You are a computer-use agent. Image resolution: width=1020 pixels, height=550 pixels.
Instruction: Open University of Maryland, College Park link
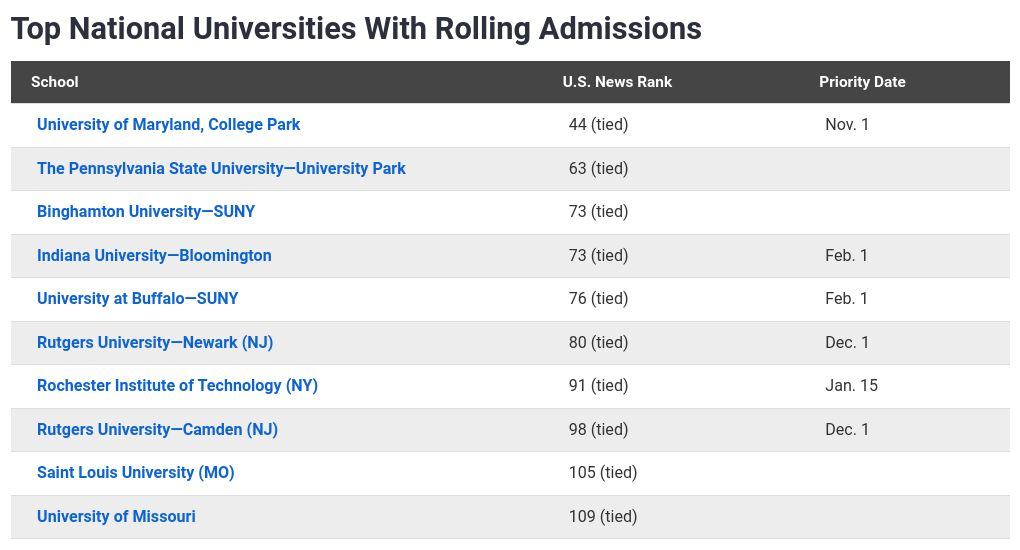(x=168, y=125)
